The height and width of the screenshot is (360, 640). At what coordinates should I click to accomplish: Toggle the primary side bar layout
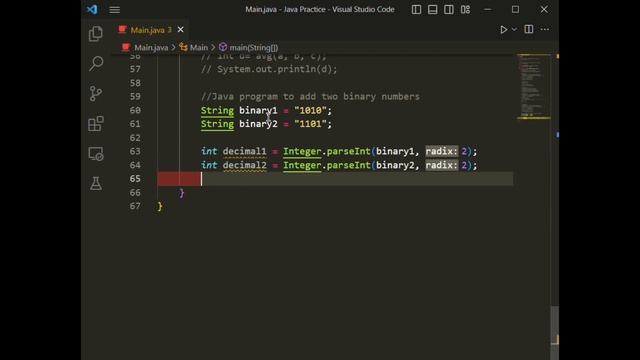[416, 9]
